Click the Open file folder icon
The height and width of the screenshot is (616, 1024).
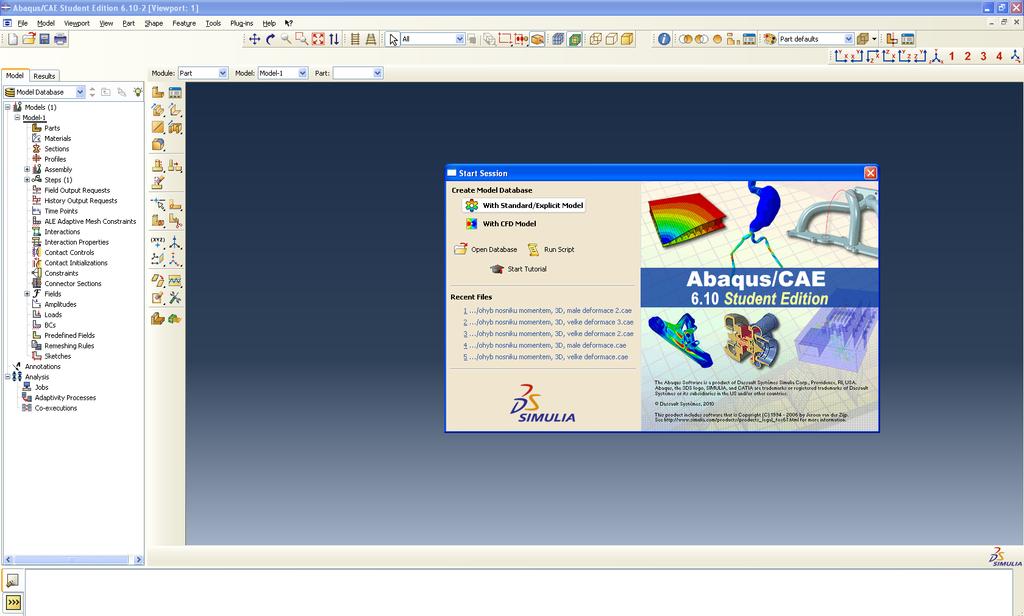[x=29, y=39]
